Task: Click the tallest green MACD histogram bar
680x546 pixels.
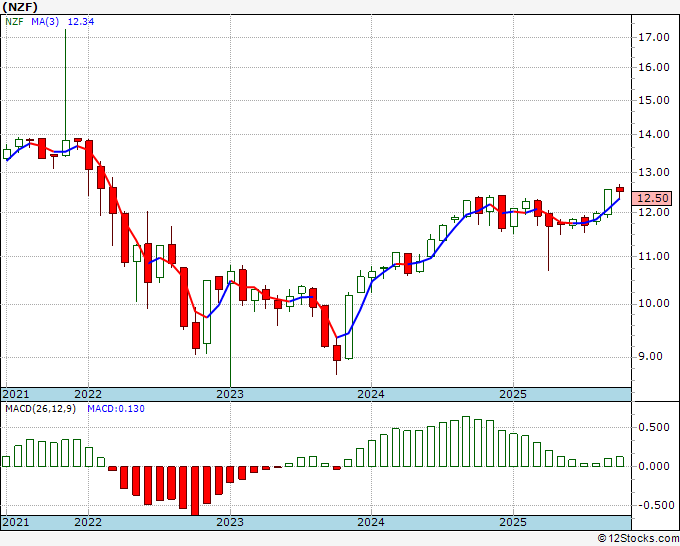Action: click(x=466, y=441)
